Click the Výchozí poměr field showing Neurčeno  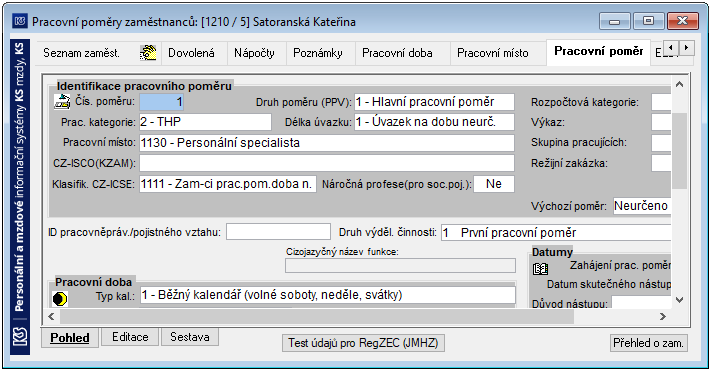[x=642, y=206]
